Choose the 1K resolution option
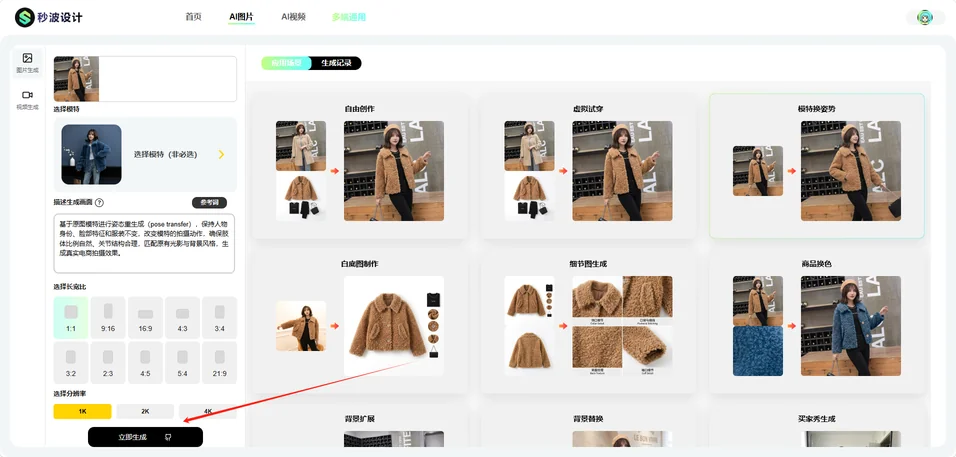The height and width of the screenshot is (457, 956). (x=82, y=411)
